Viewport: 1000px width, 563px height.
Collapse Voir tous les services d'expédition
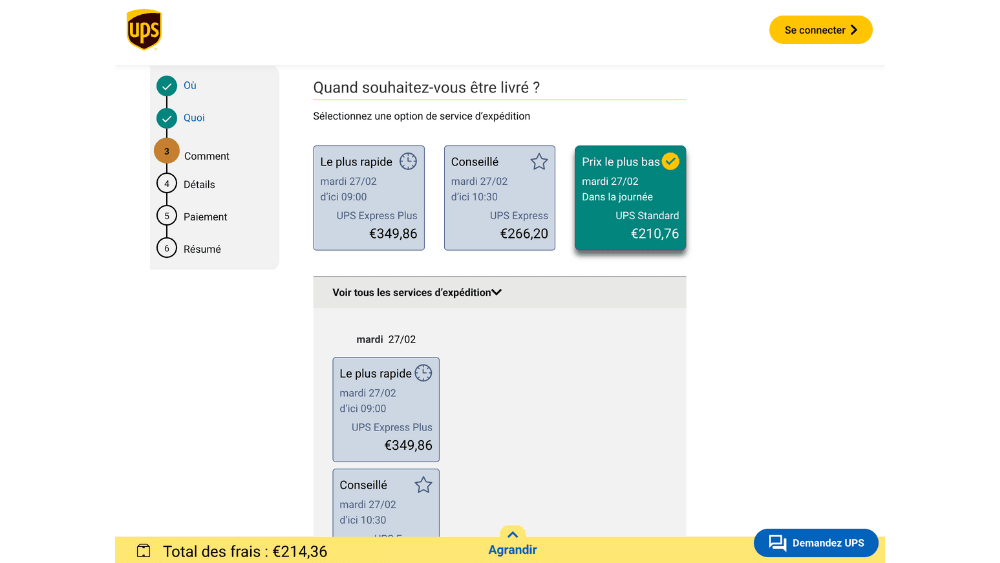pos(499,293)
